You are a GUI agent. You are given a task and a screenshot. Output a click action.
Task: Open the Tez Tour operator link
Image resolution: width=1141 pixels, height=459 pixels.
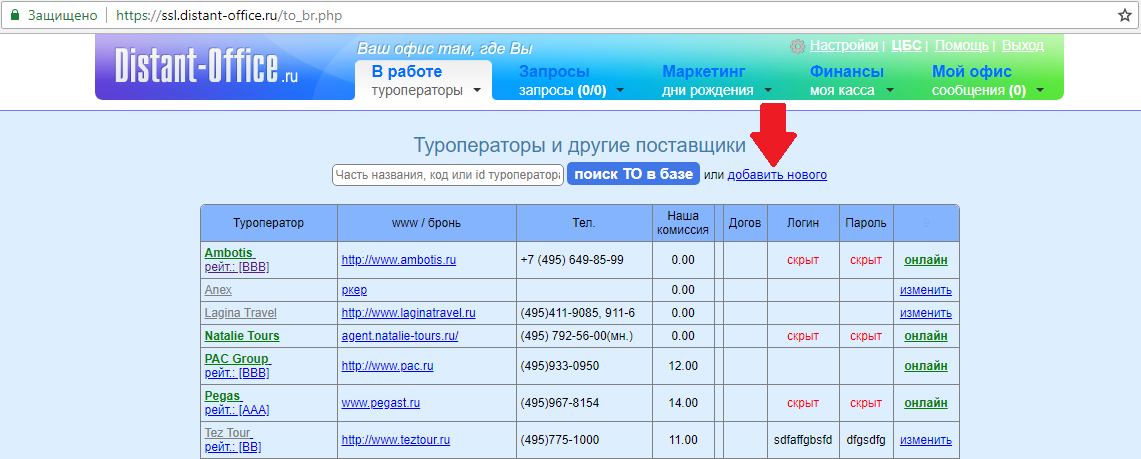228,433
